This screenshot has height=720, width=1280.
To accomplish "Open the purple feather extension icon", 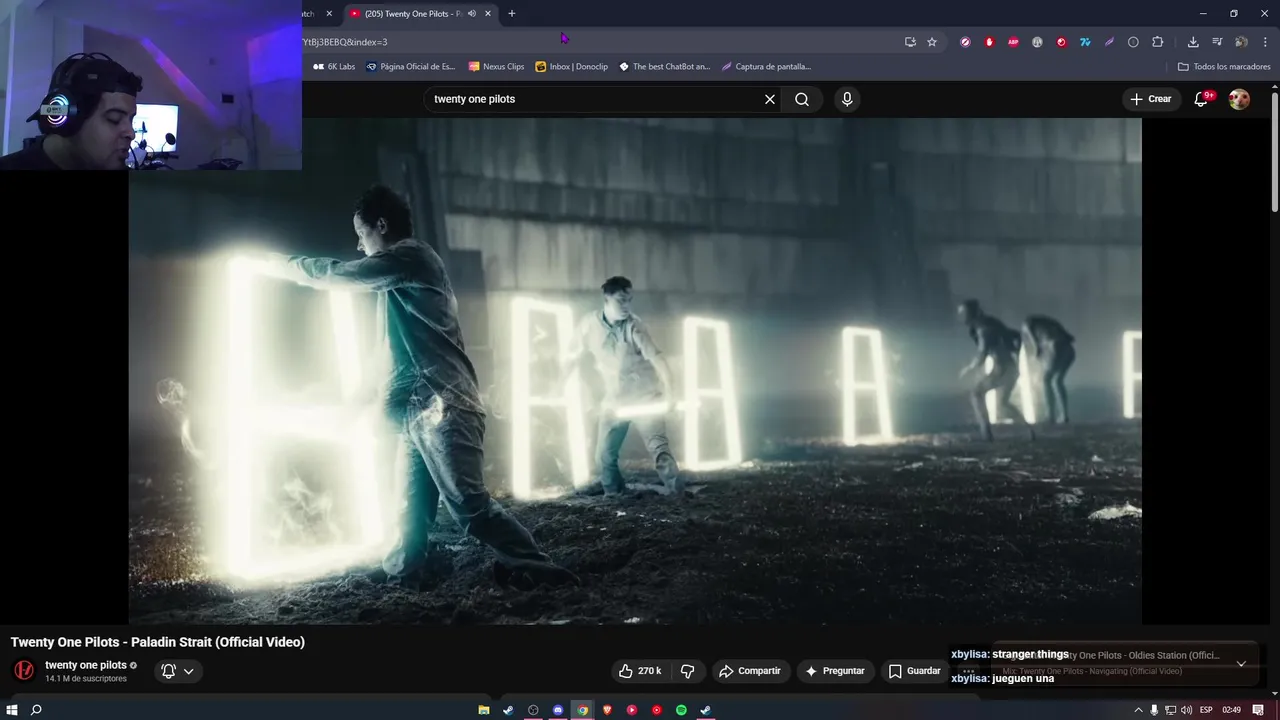I will [x=1109, y=42].
